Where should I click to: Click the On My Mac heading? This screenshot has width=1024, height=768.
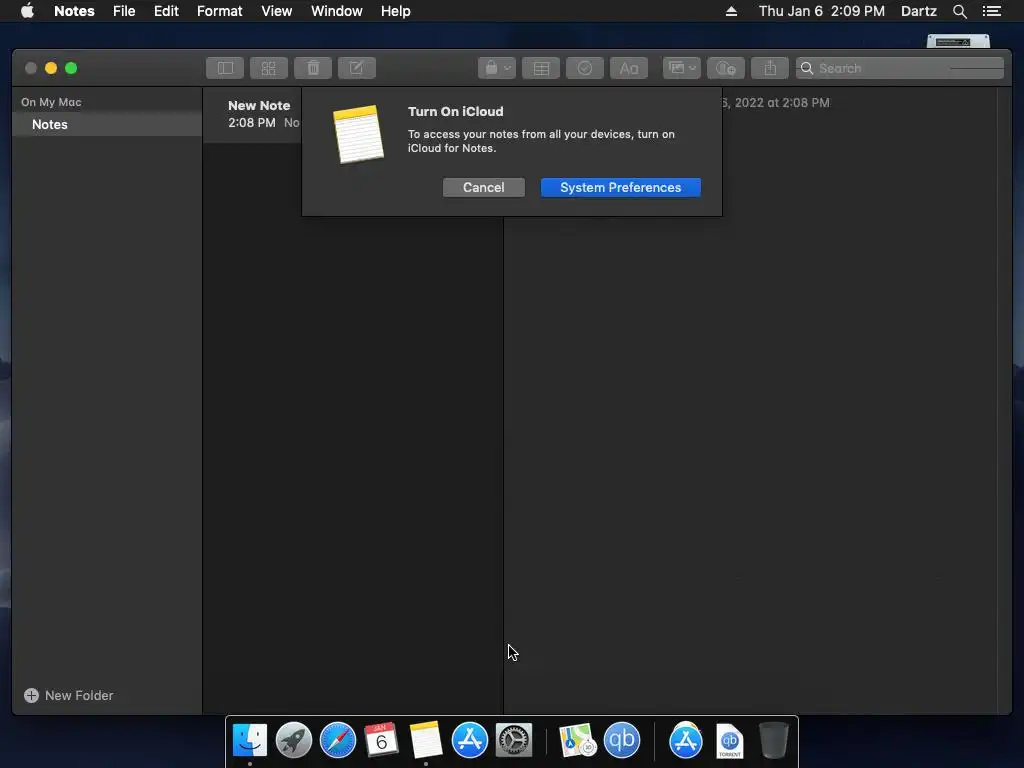click(51, 102)
